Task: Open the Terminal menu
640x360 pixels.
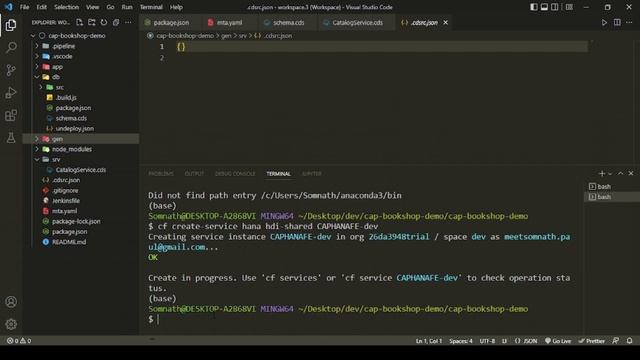Action: 151,7
